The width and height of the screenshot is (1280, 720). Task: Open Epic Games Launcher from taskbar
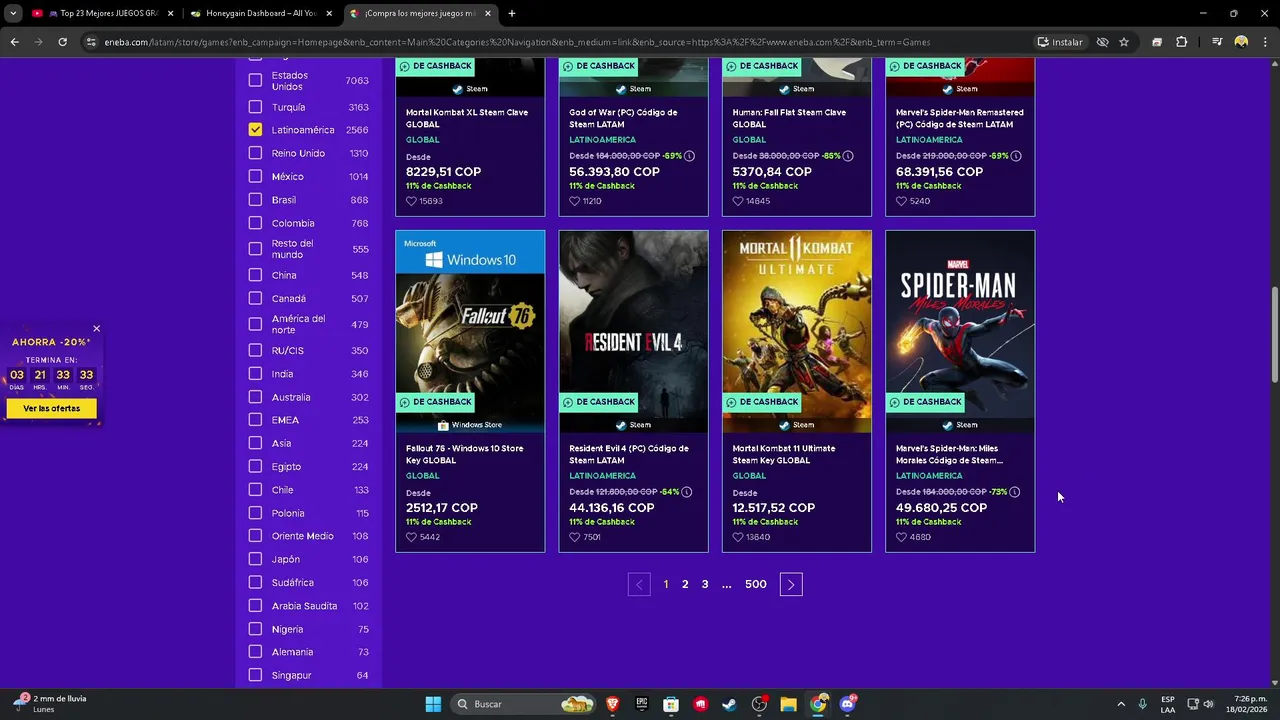coord(642,704)
